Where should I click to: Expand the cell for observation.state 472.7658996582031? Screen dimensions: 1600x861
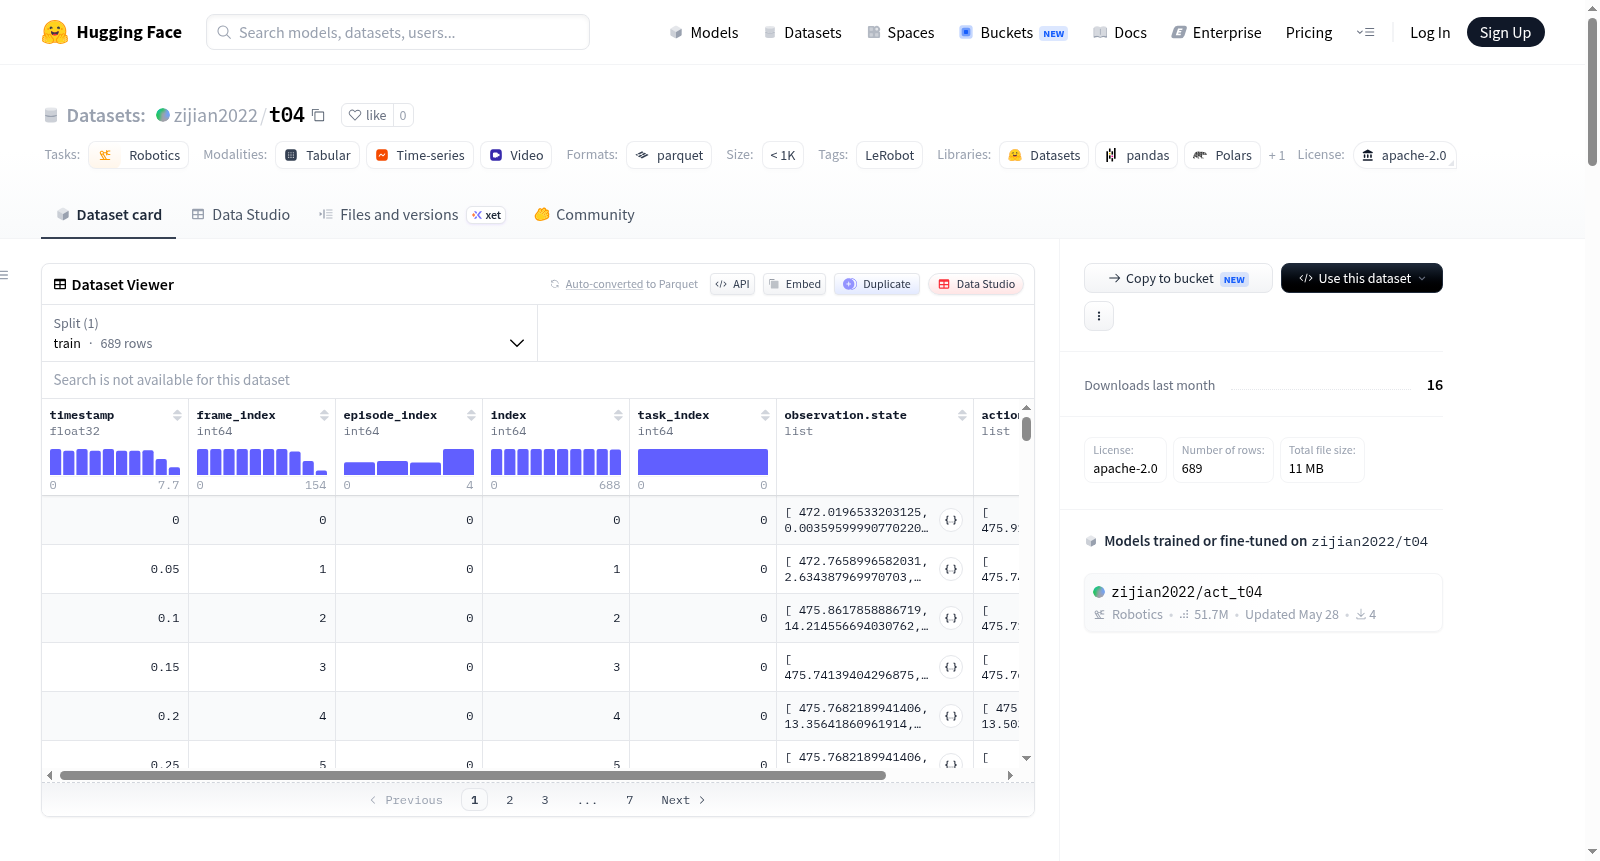coord(951,569)
